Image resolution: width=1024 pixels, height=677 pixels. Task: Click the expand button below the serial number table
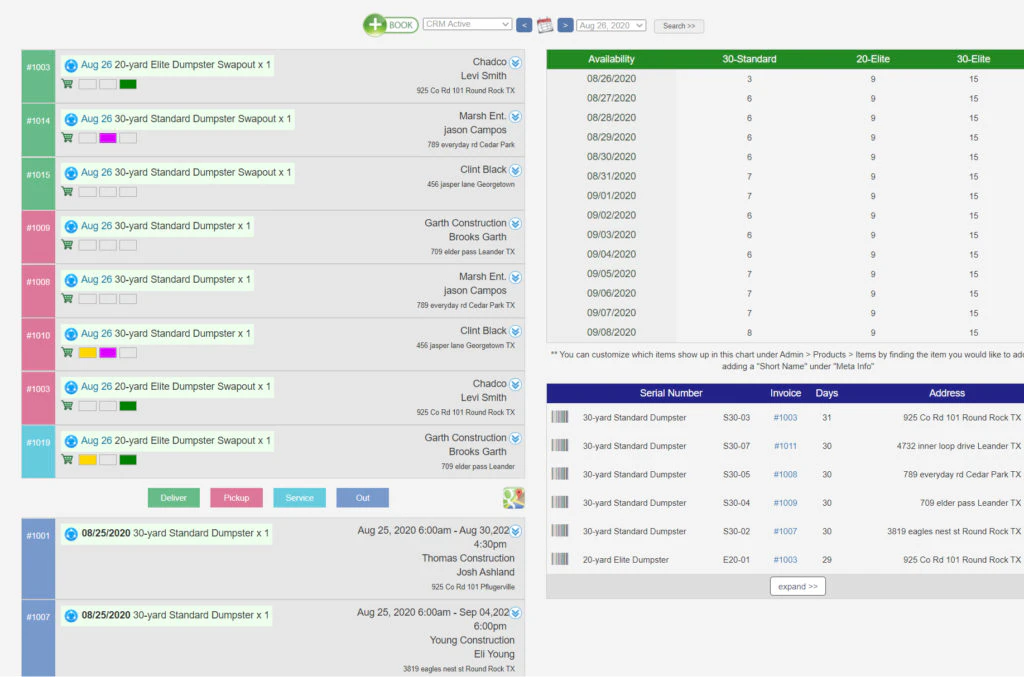(797, 586)
